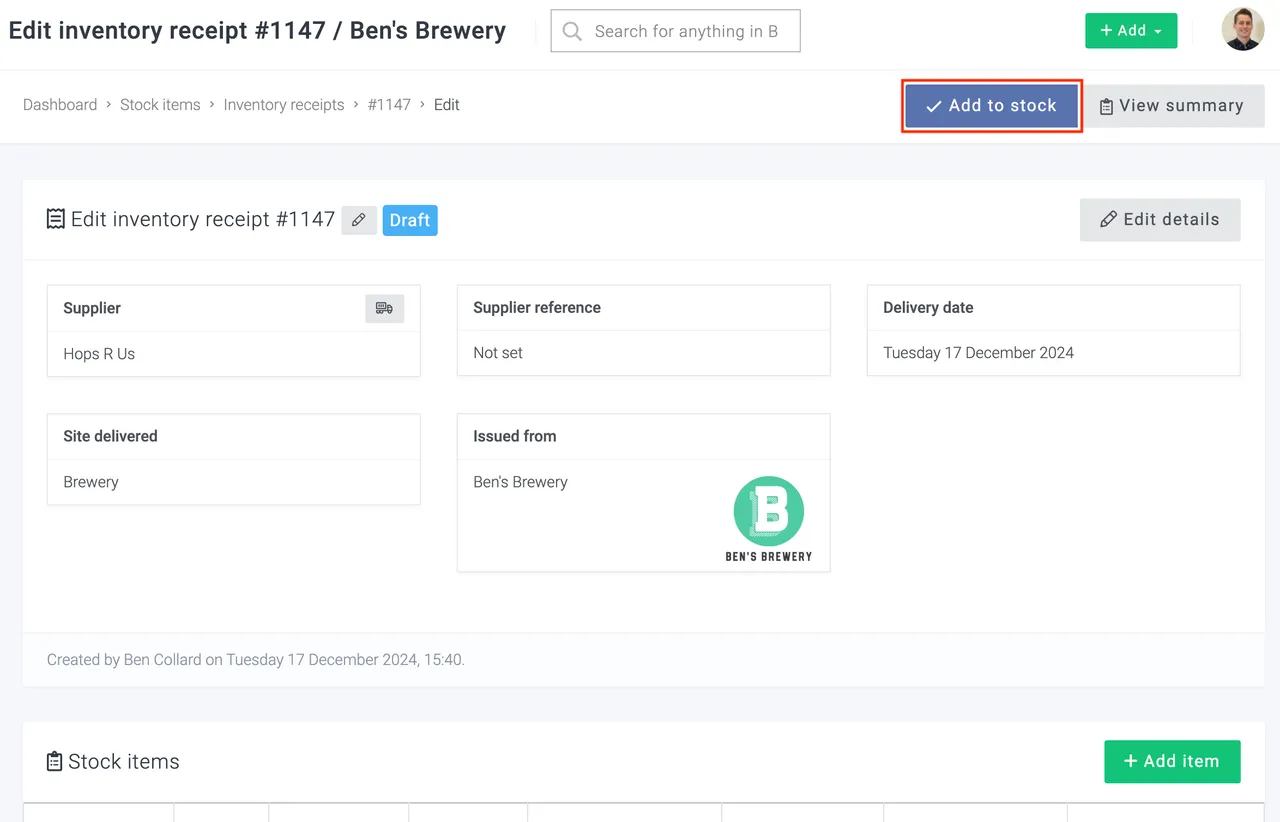Open the Stock items breadcrumb link
Viewport: 1280px width, 822px height.
[x=160, y=104]
